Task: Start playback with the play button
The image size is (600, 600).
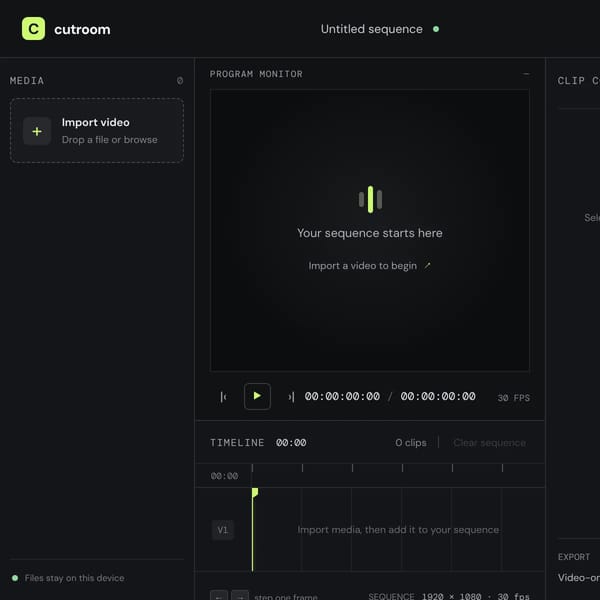Action: (x=257, y=396)
